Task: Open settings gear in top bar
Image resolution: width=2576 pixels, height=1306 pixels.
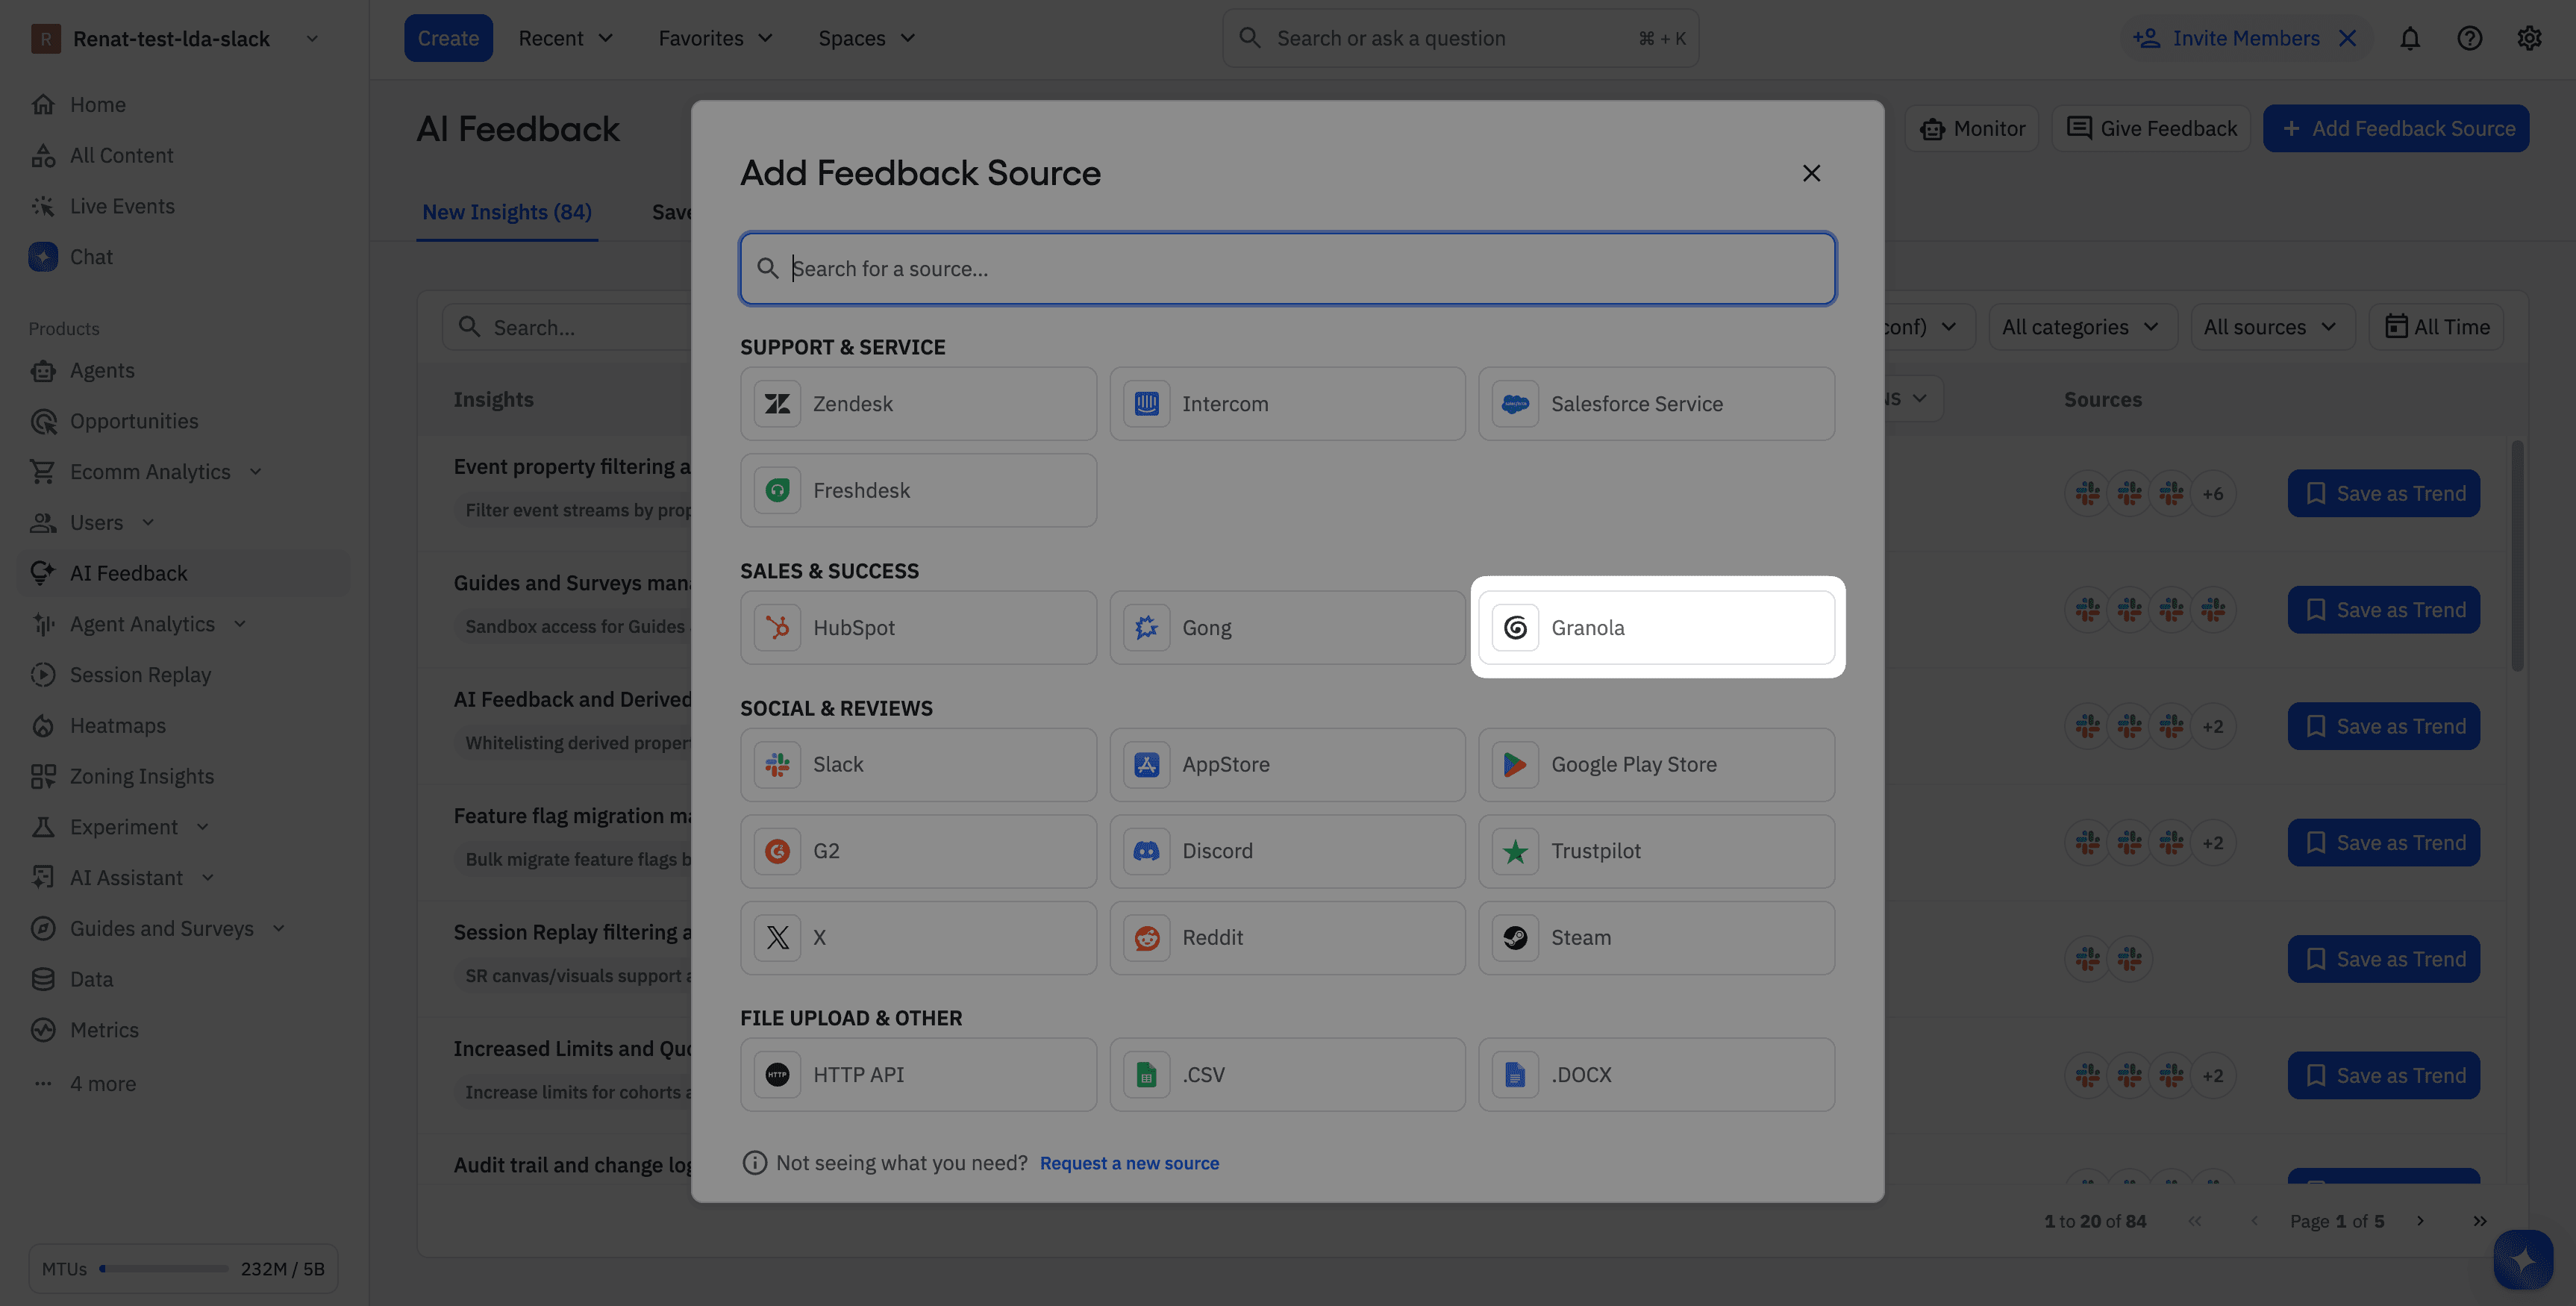Action: coord(2529,39)
